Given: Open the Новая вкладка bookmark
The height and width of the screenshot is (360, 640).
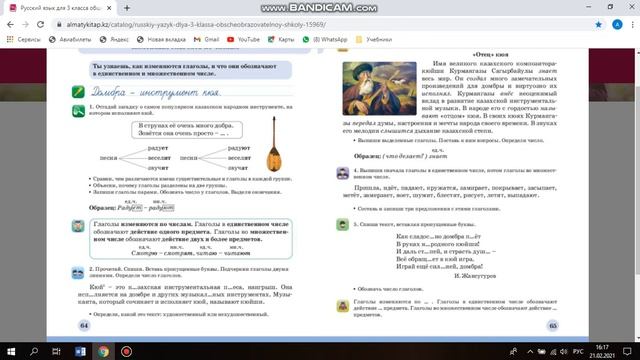Looking at the screenshot, I should 161,40.
